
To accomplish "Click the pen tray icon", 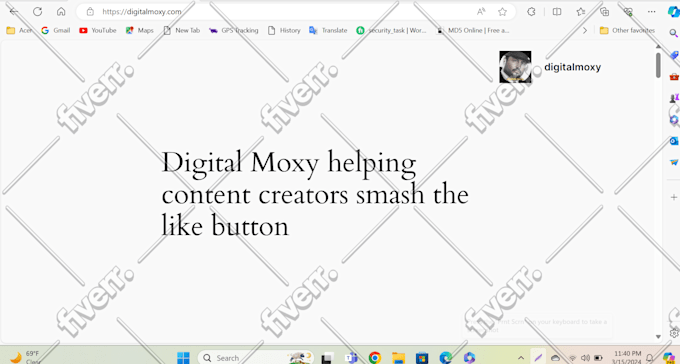I will 538,357.
